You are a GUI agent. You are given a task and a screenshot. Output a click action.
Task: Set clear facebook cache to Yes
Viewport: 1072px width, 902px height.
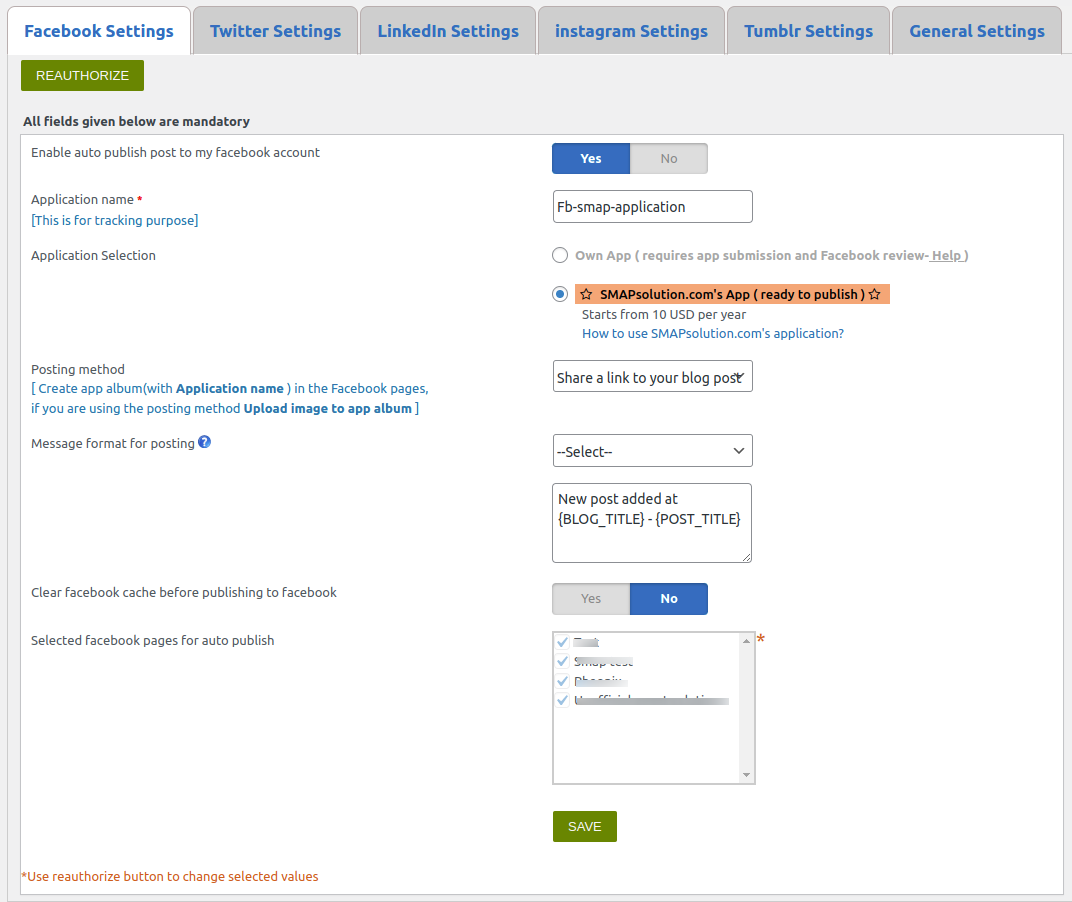coord(591,598)
